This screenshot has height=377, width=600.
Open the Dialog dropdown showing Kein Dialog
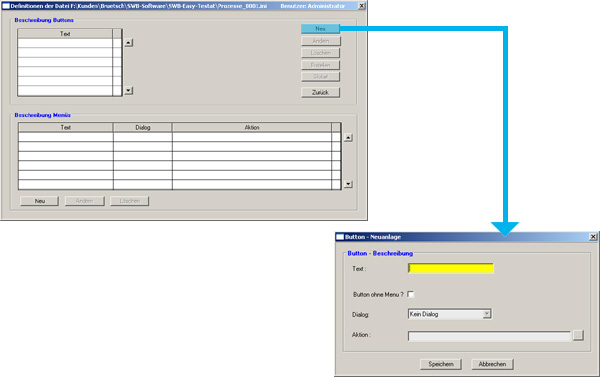450,314
